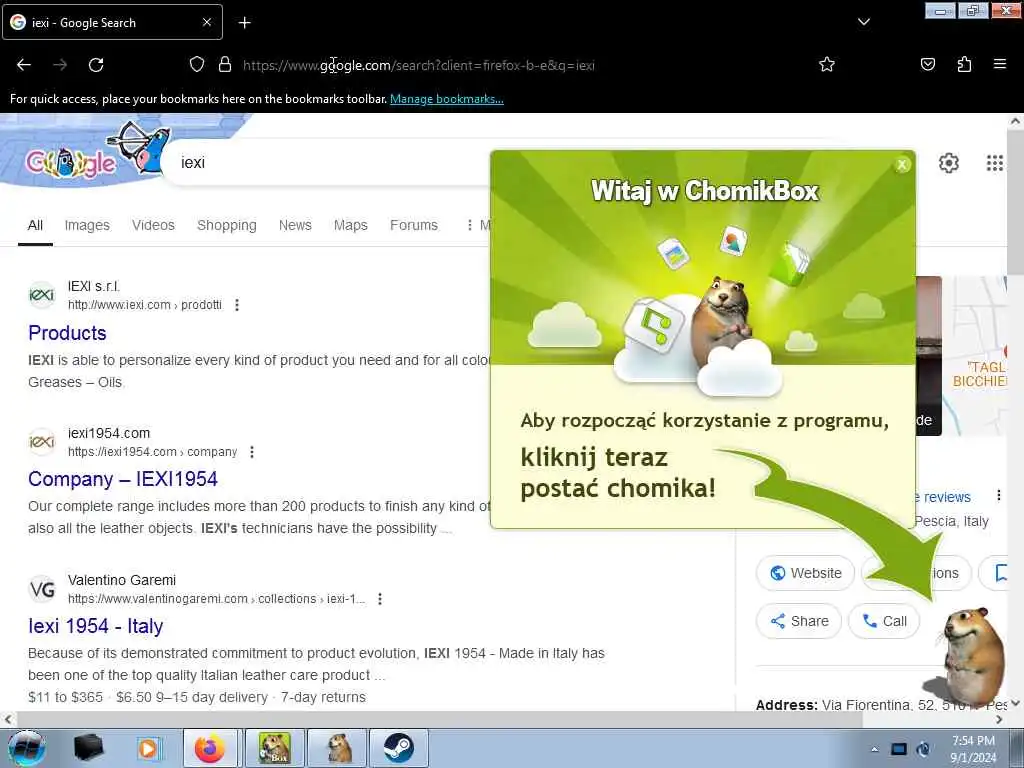Open the reviews link in knowledge panel
This screenshot has height=768, width=1024.
[942, 498]
